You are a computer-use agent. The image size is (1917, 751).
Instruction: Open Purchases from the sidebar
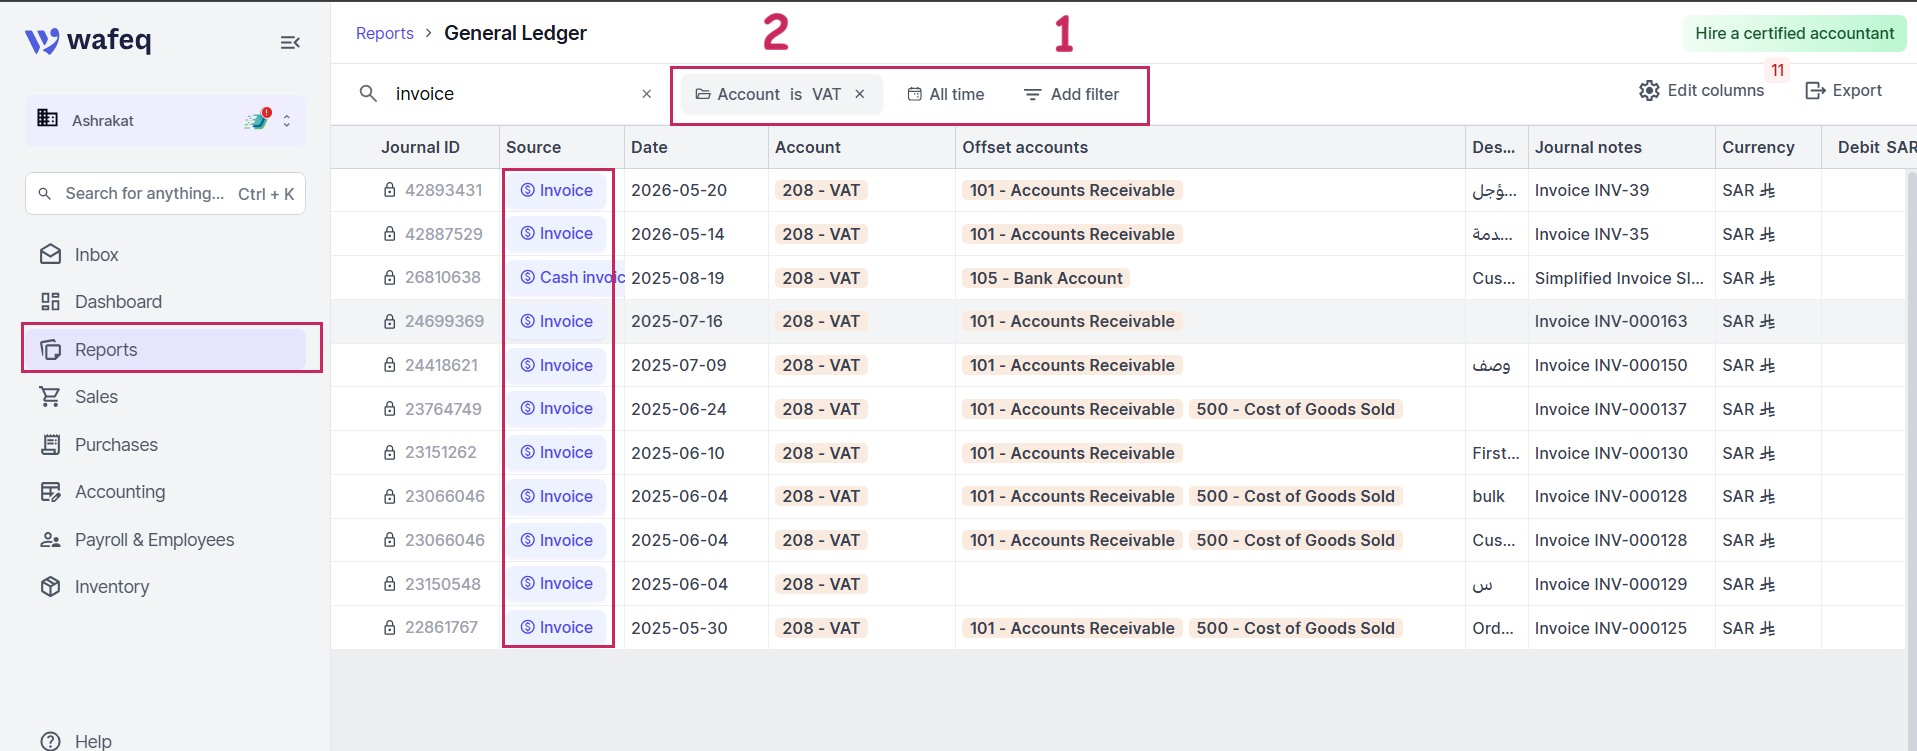pyautogui.click(x=116, y=445)
